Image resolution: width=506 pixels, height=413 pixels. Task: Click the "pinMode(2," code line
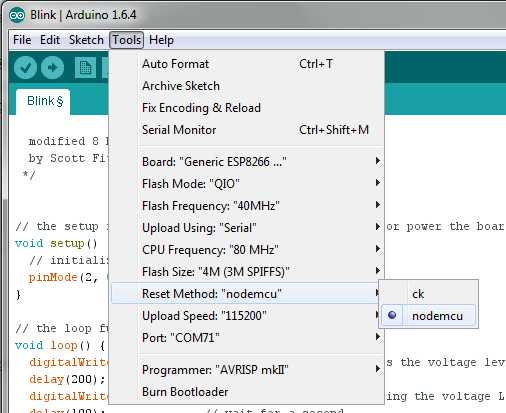click(x=63, y=277)
